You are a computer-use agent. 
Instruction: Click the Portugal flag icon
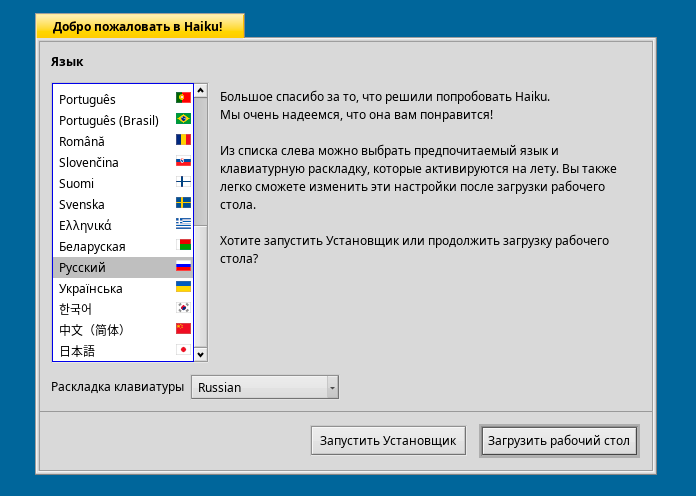pyautogui.click(x=183, y=97)
